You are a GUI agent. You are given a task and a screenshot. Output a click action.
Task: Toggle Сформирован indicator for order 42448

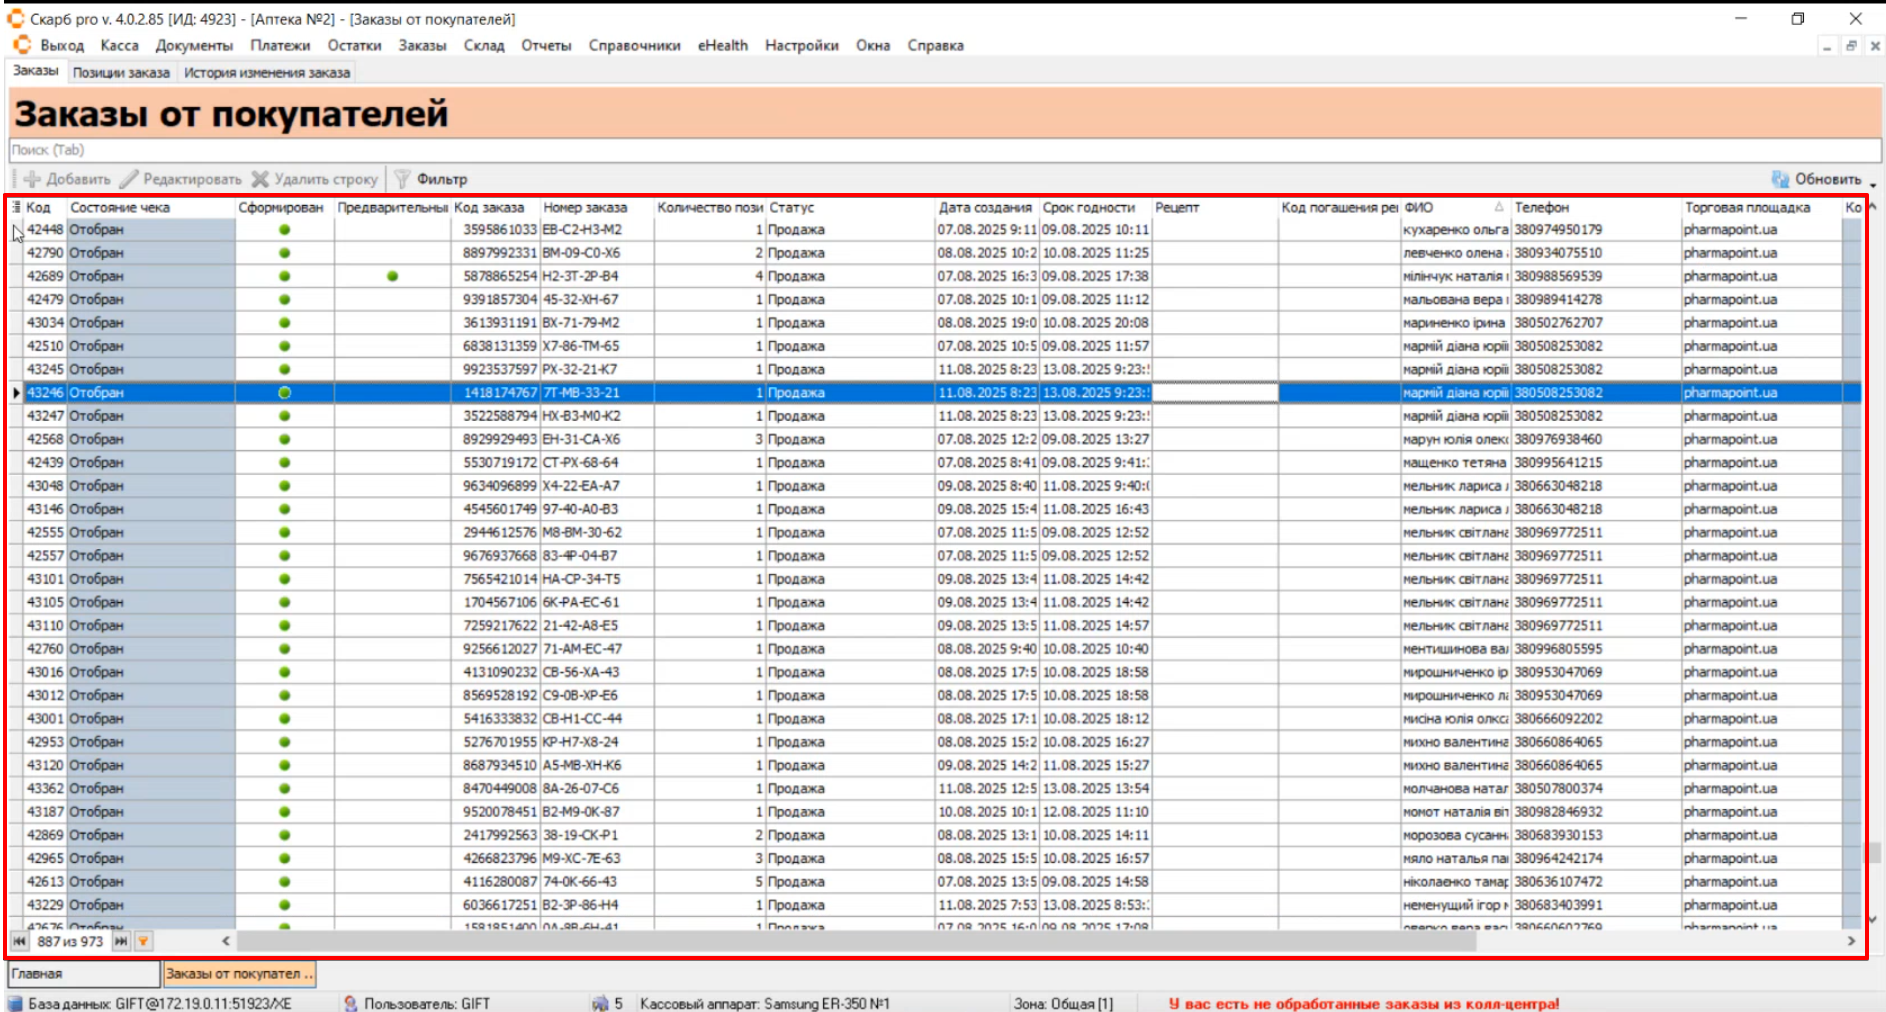(x=284, y=230)
